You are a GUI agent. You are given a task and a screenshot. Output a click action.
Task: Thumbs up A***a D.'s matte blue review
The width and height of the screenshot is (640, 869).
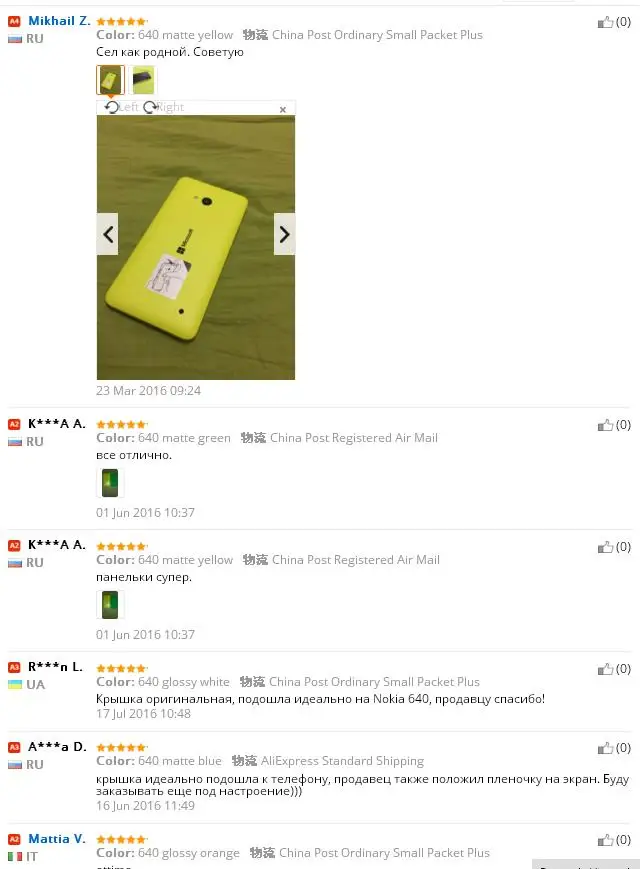tap(605, 748)
